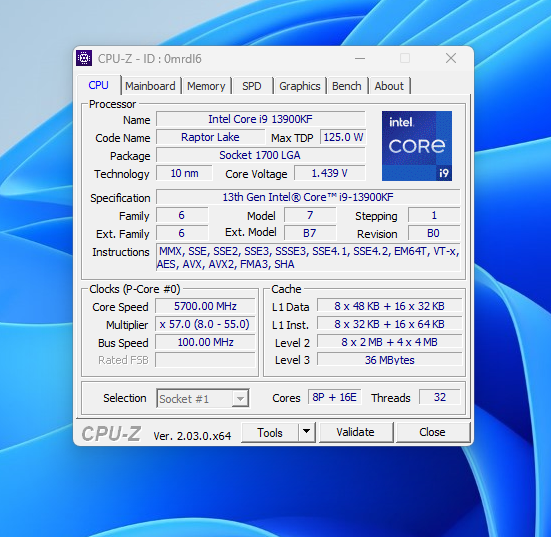Click the processor name Intel Core i9 13900KF
This screenshot has width=551, height=537.
(x=260, y=119)
